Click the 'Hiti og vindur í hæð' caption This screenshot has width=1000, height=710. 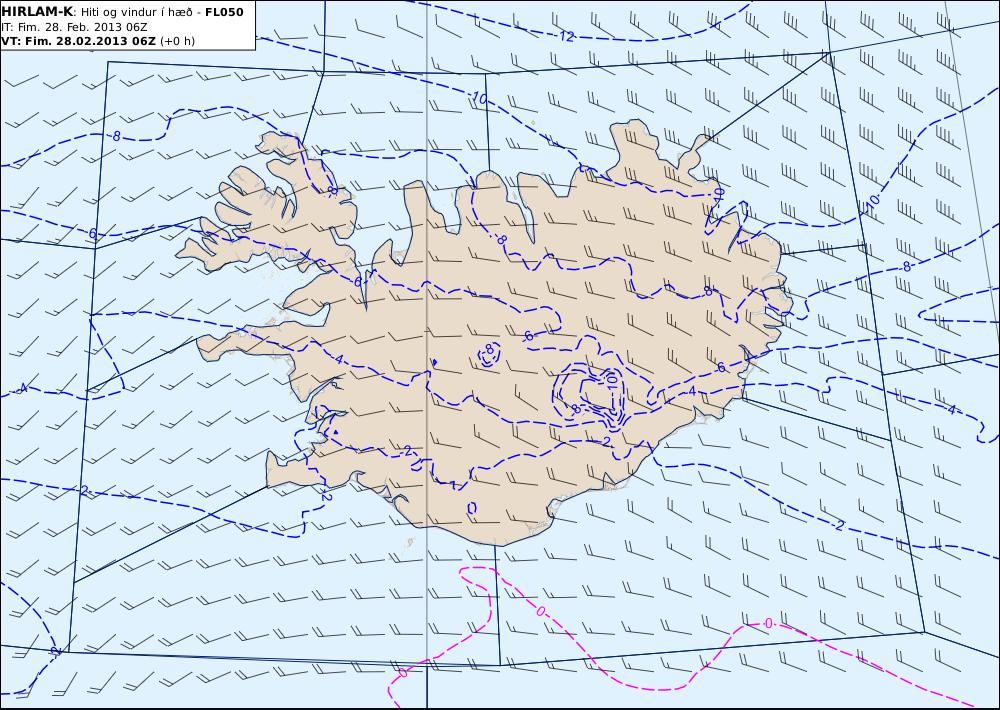[136, 12]
